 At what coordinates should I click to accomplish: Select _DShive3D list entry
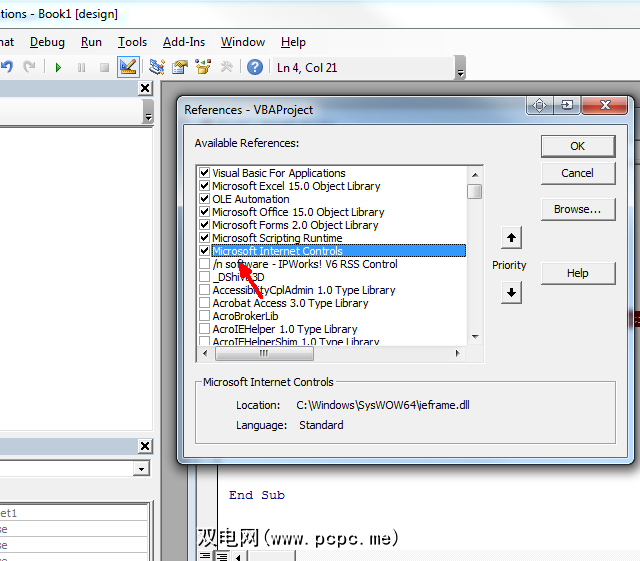(x=238, y=277)
